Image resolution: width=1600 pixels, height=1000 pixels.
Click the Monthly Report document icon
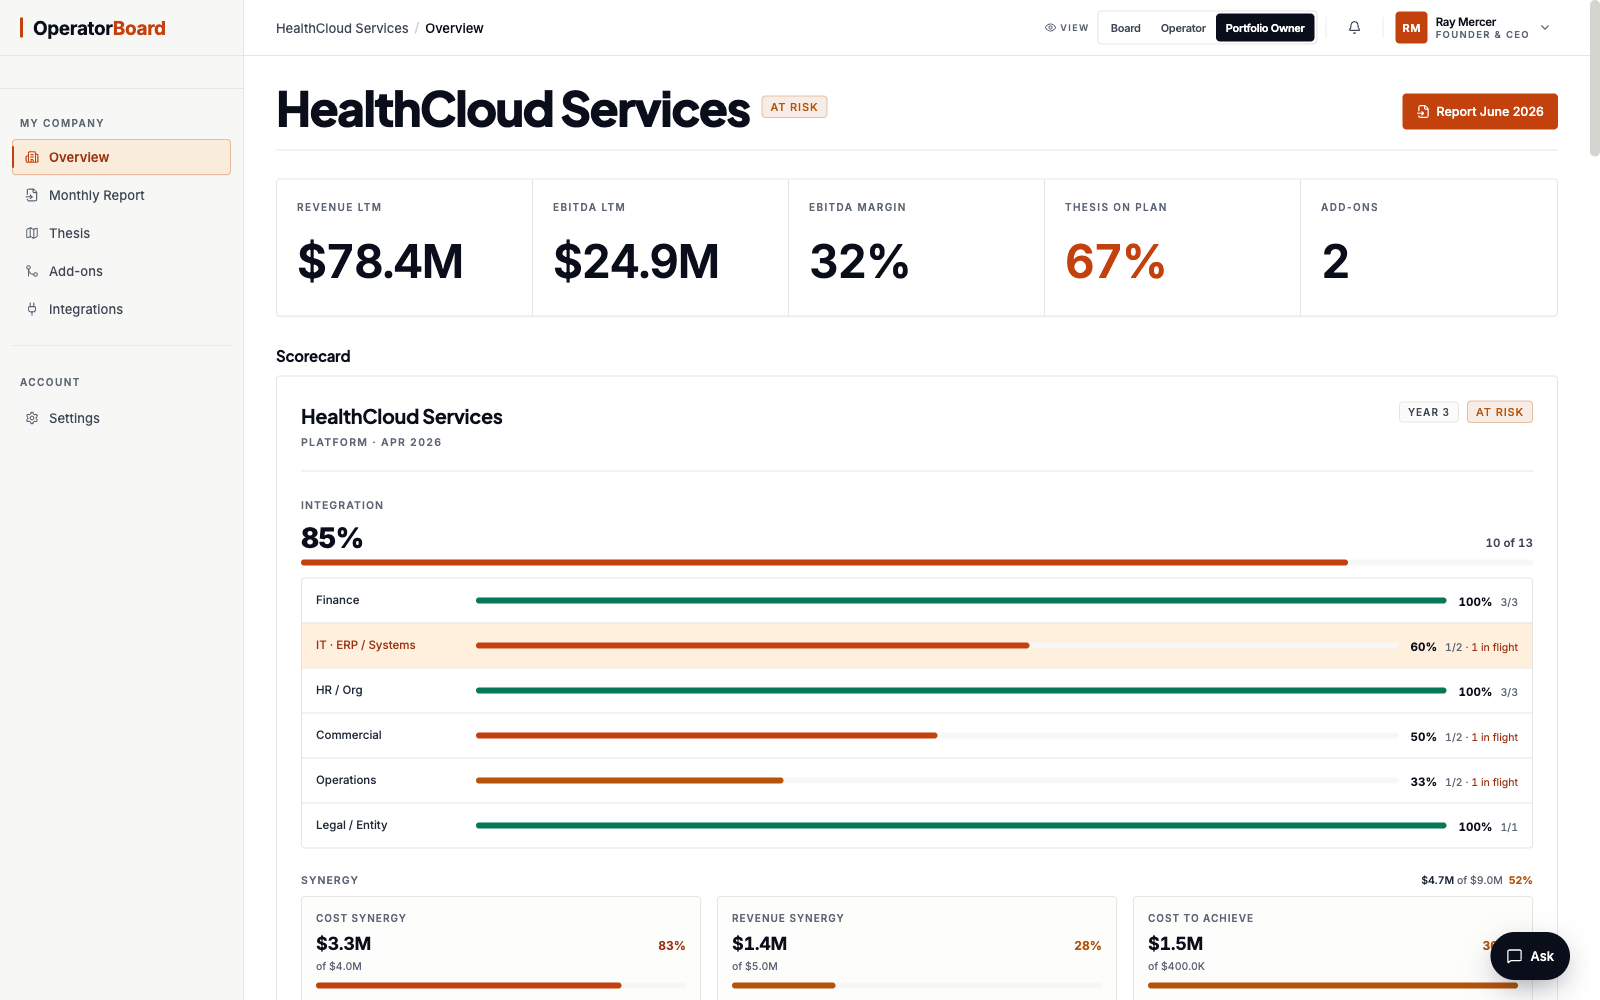click(32, 195)
